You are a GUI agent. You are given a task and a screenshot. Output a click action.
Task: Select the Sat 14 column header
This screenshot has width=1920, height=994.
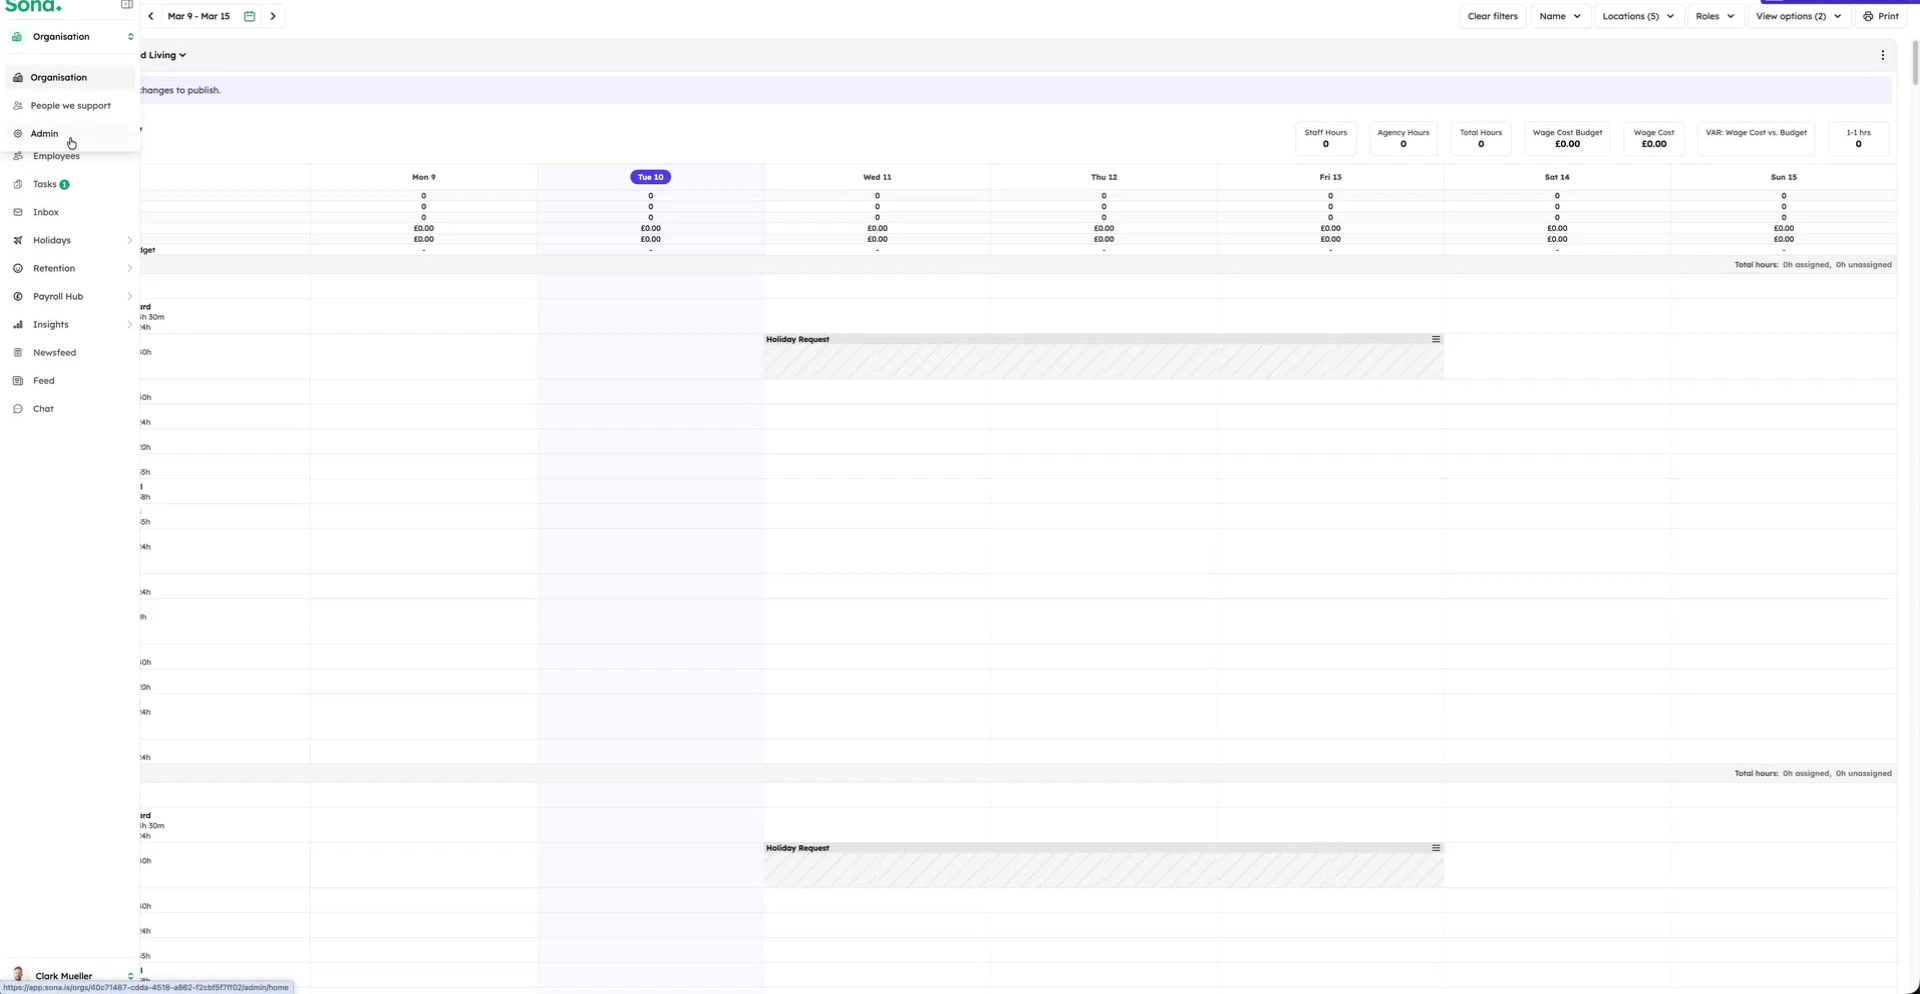pyautogui.click(x=1557, y=177)
